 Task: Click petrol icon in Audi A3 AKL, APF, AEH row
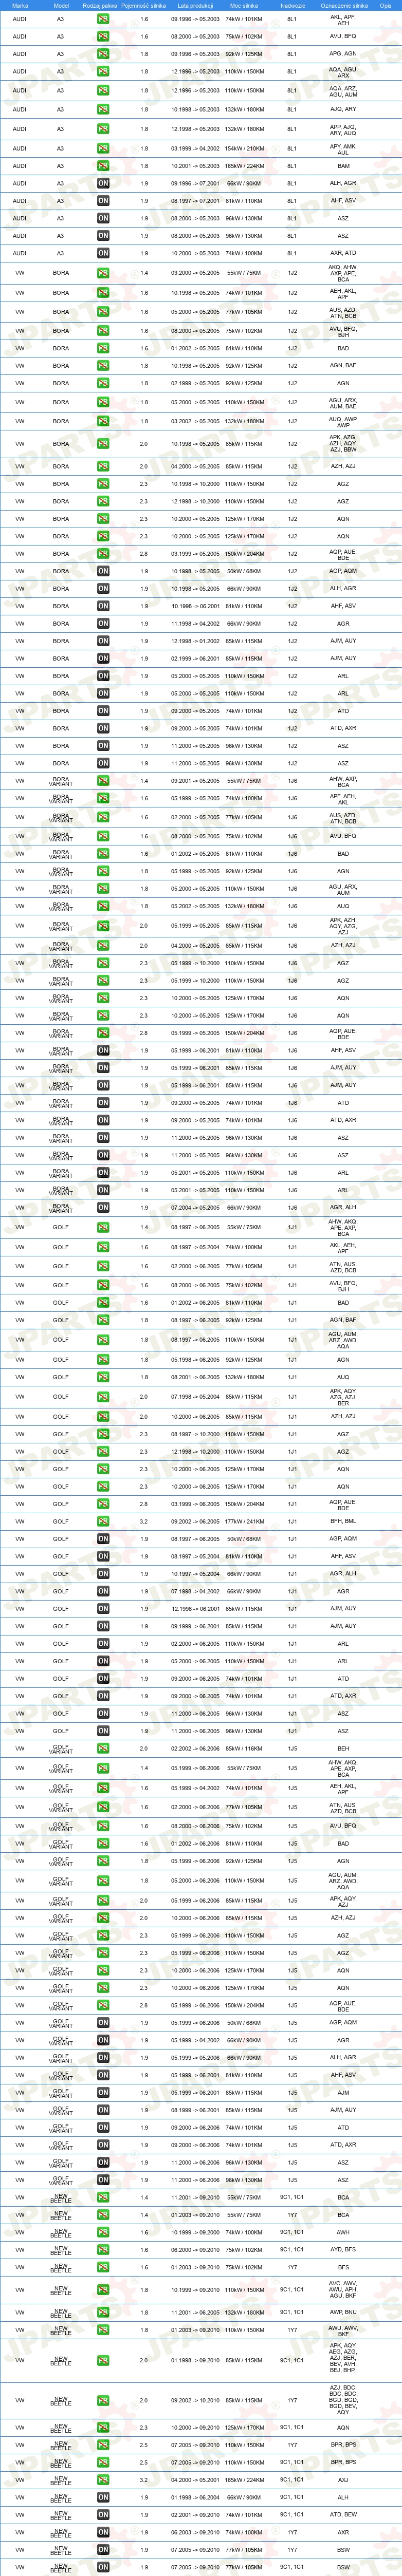[103, 19]
